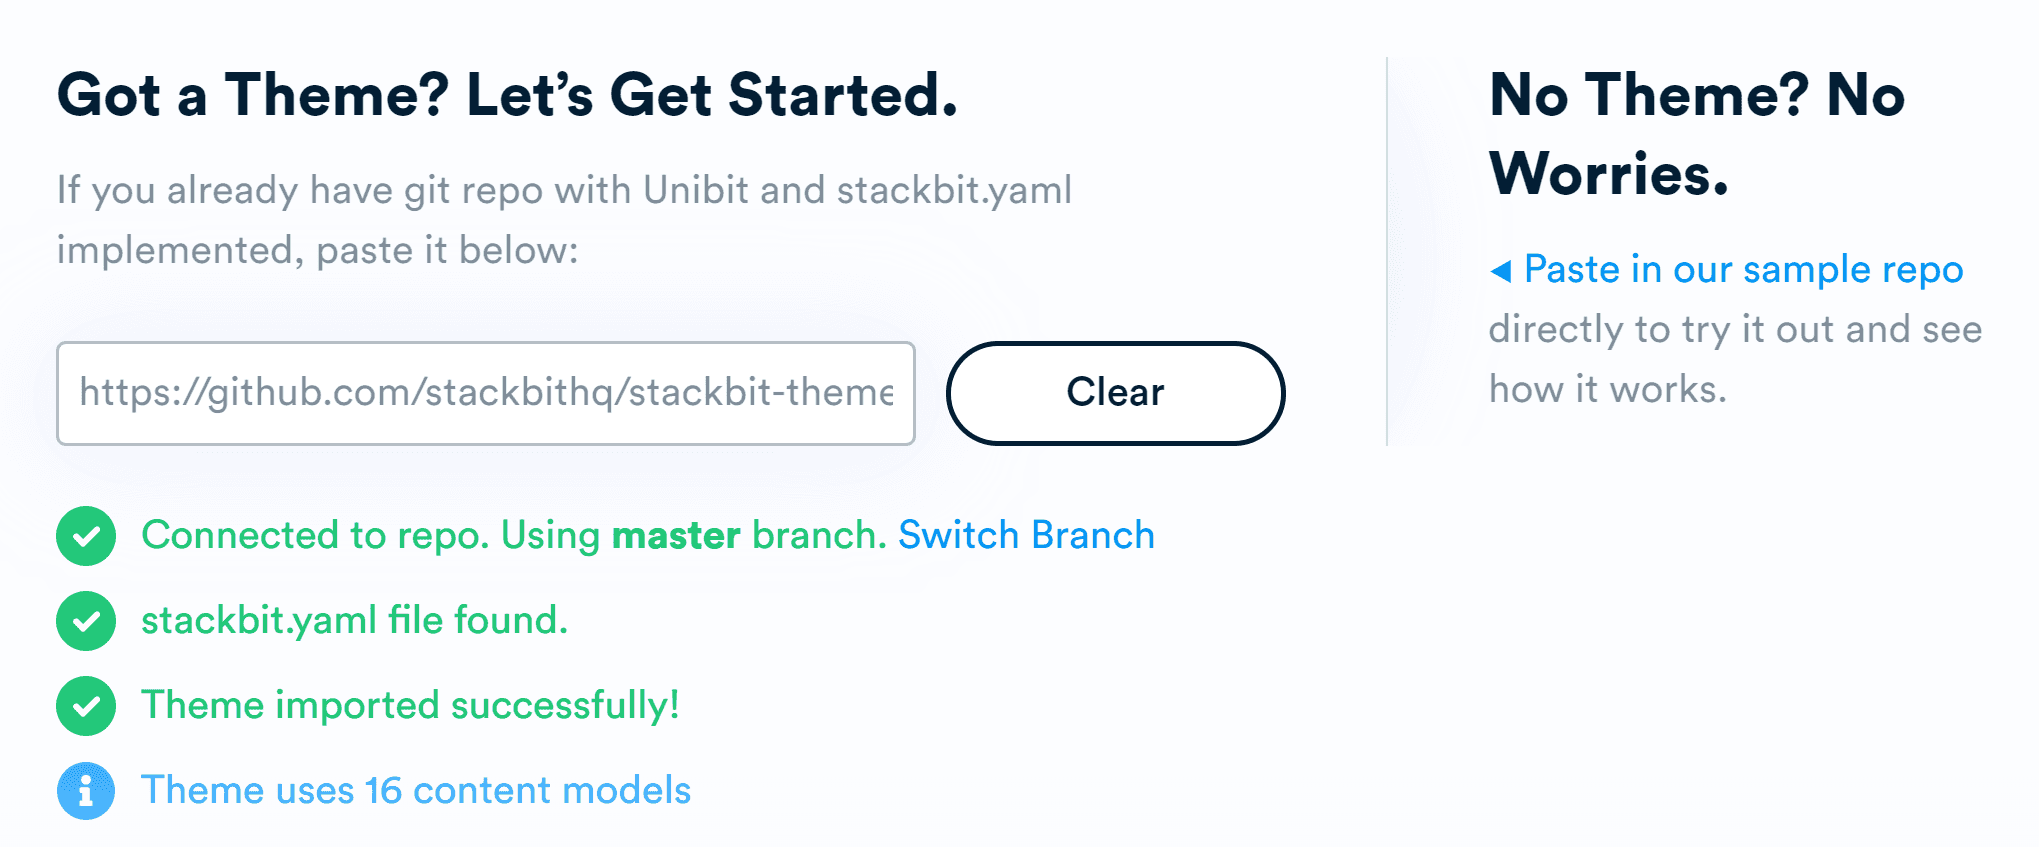The width and height of the screenshot is (2039, 847).
Task: Click the stackbit.yaml file found message
Action: (x=355, y=621)
